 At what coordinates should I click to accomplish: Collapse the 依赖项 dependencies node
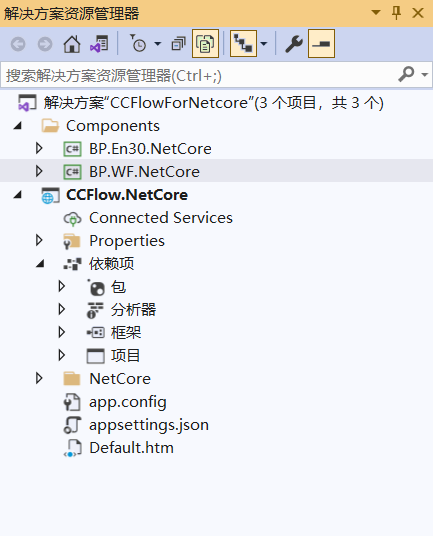click(40, 264)
